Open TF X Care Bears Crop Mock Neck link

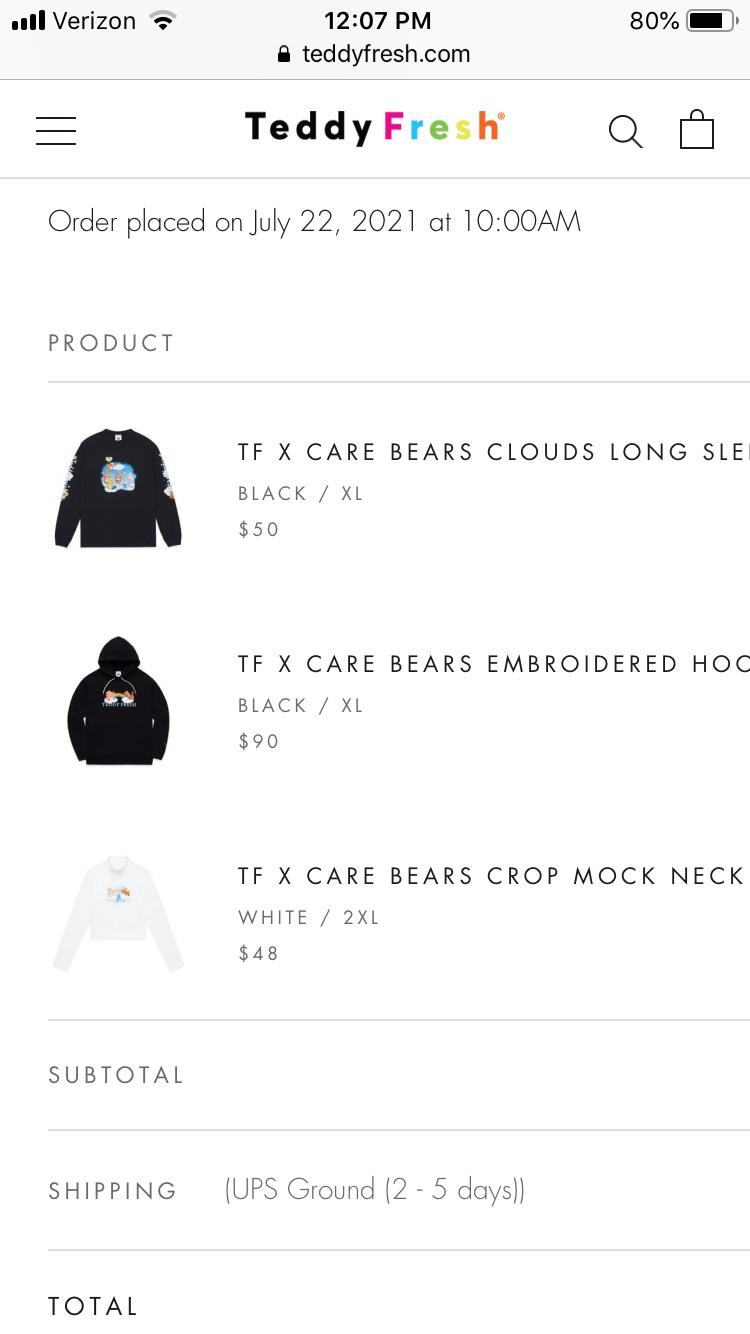pyautogui.click(x=490, y=876)
